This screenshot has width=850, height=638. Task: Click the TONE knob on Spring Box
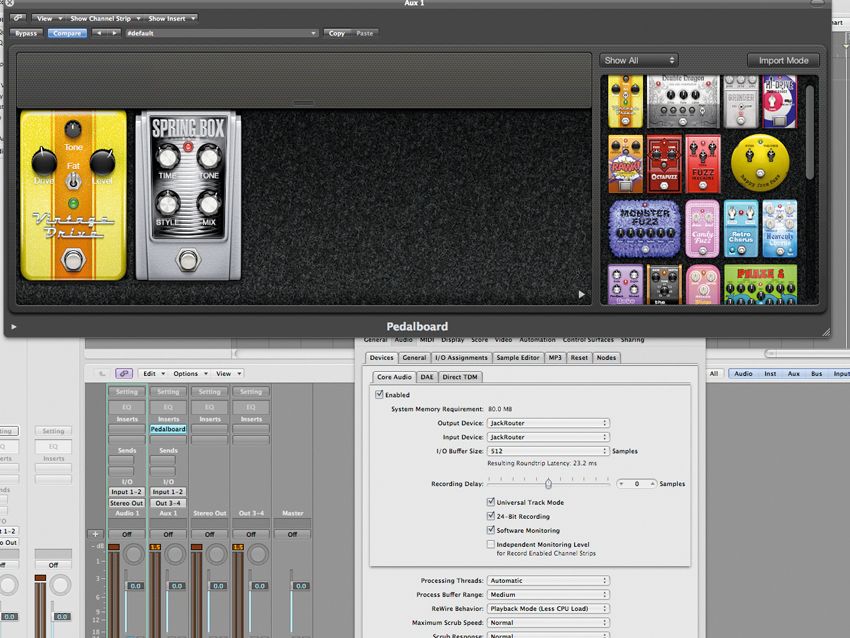click(x=208, y=157)
